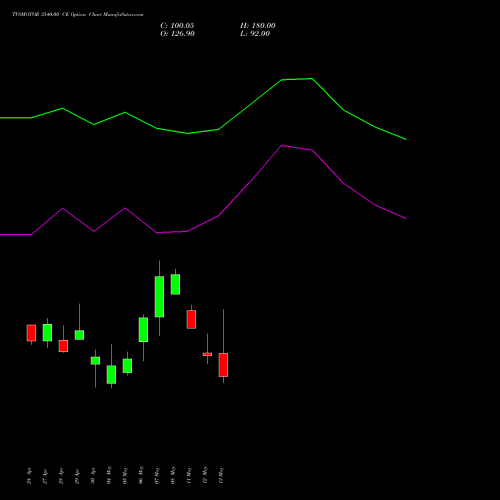Click the red candle for 24 Apr

pyautogui.click(x=31, y=333)
